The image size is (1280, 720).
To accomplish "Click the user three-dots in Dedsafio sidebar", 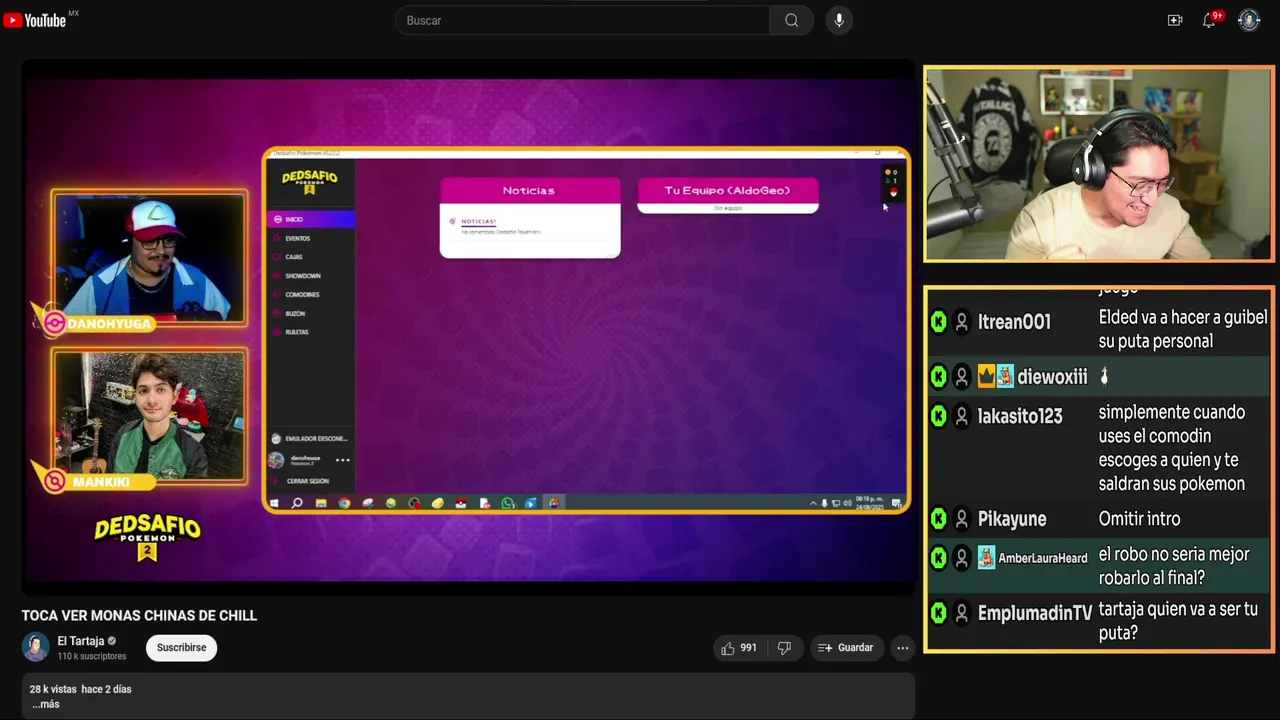I will 342,460.
